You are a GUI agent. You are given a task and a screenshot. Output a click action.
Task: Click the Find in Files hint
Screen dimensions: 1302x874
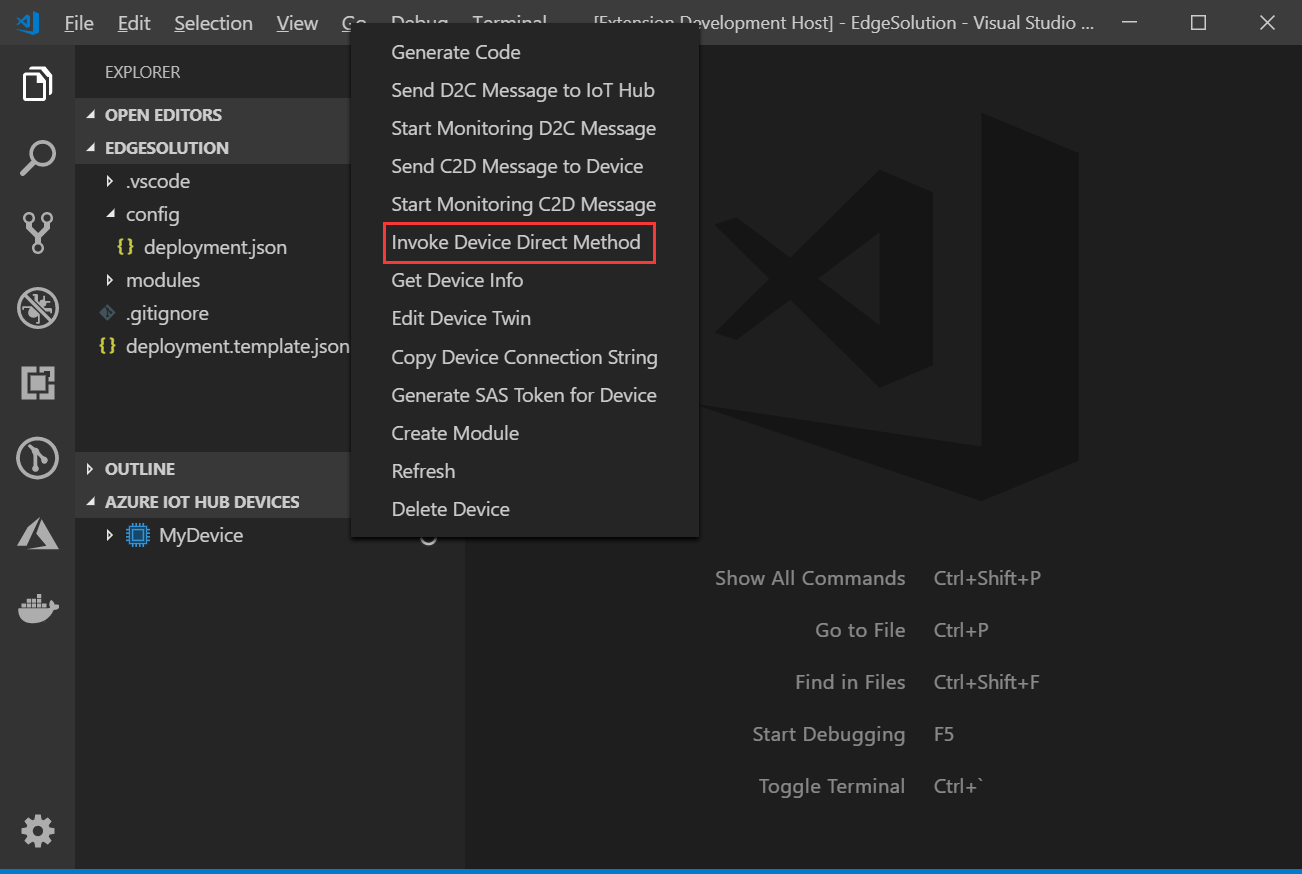coord(850,682)
